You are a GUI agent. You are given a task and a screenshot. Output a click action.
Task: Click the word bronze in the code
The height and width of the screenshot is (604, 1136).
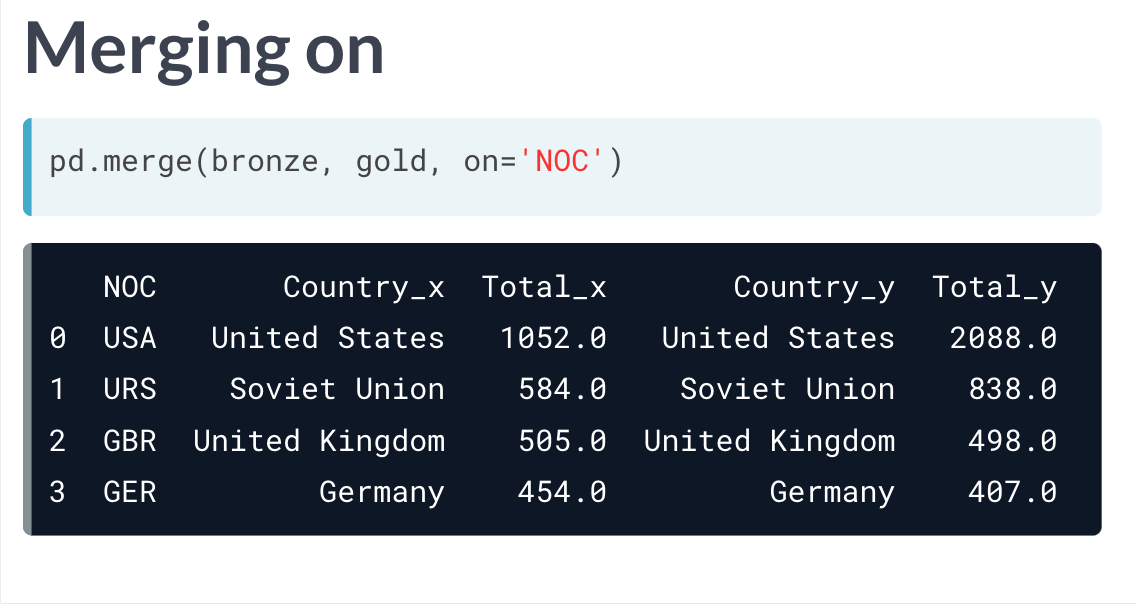click(264, 161)
